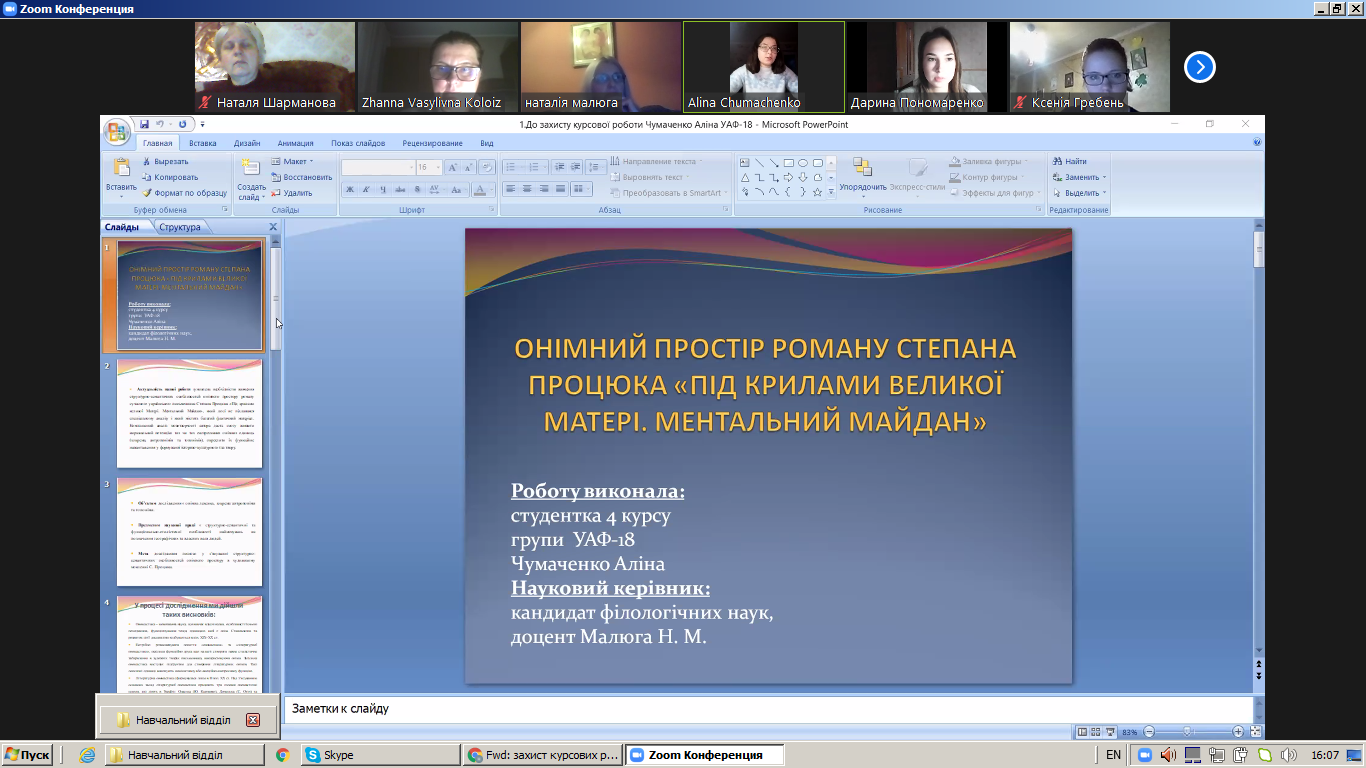The width and height of the screenshot is (1366, 768).
Task: Click the Вставить (Paste) clipboard icon
Action: click(x=121, y=169)
